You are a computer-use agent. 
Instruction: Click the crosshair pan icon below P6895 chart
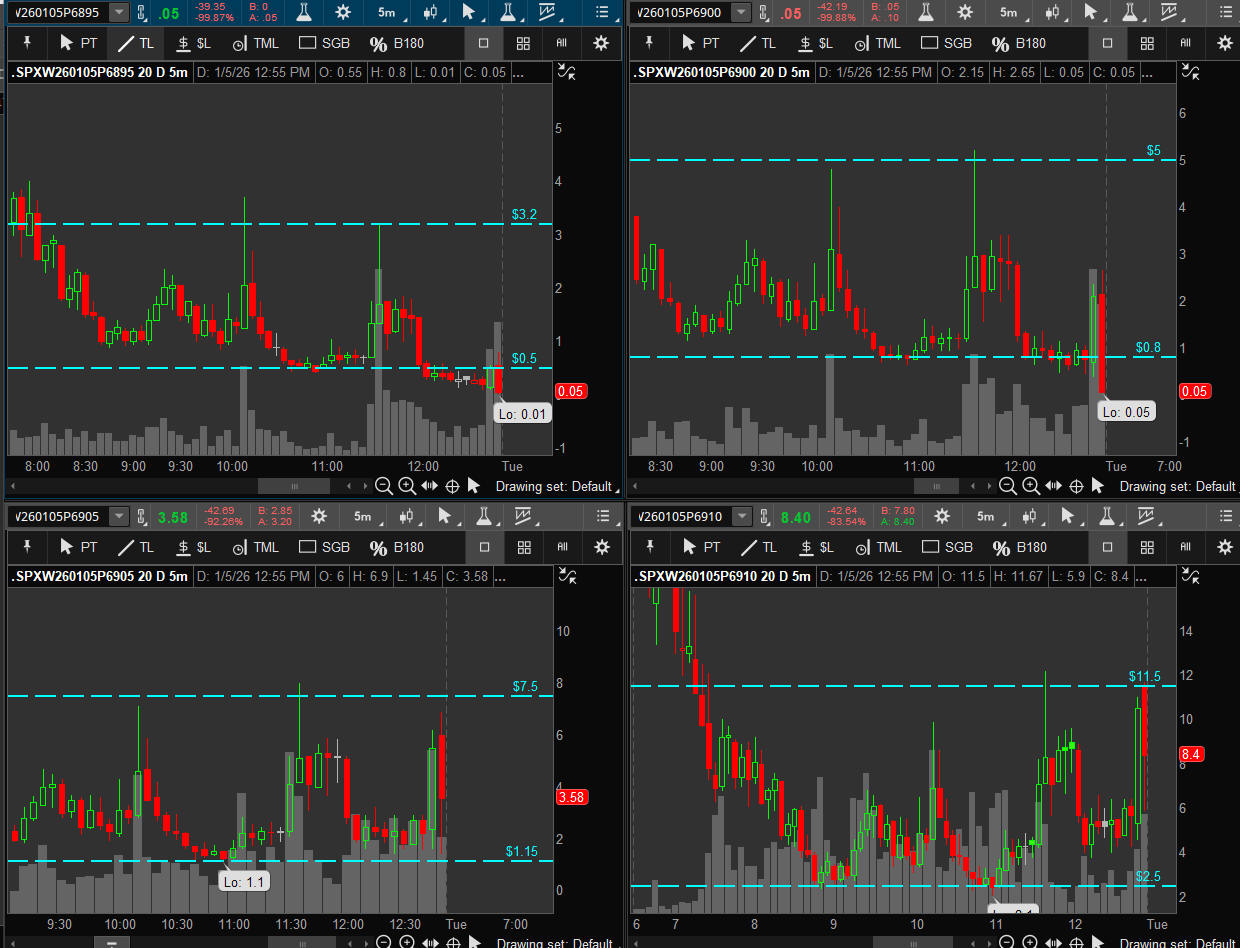click(452, 486)
